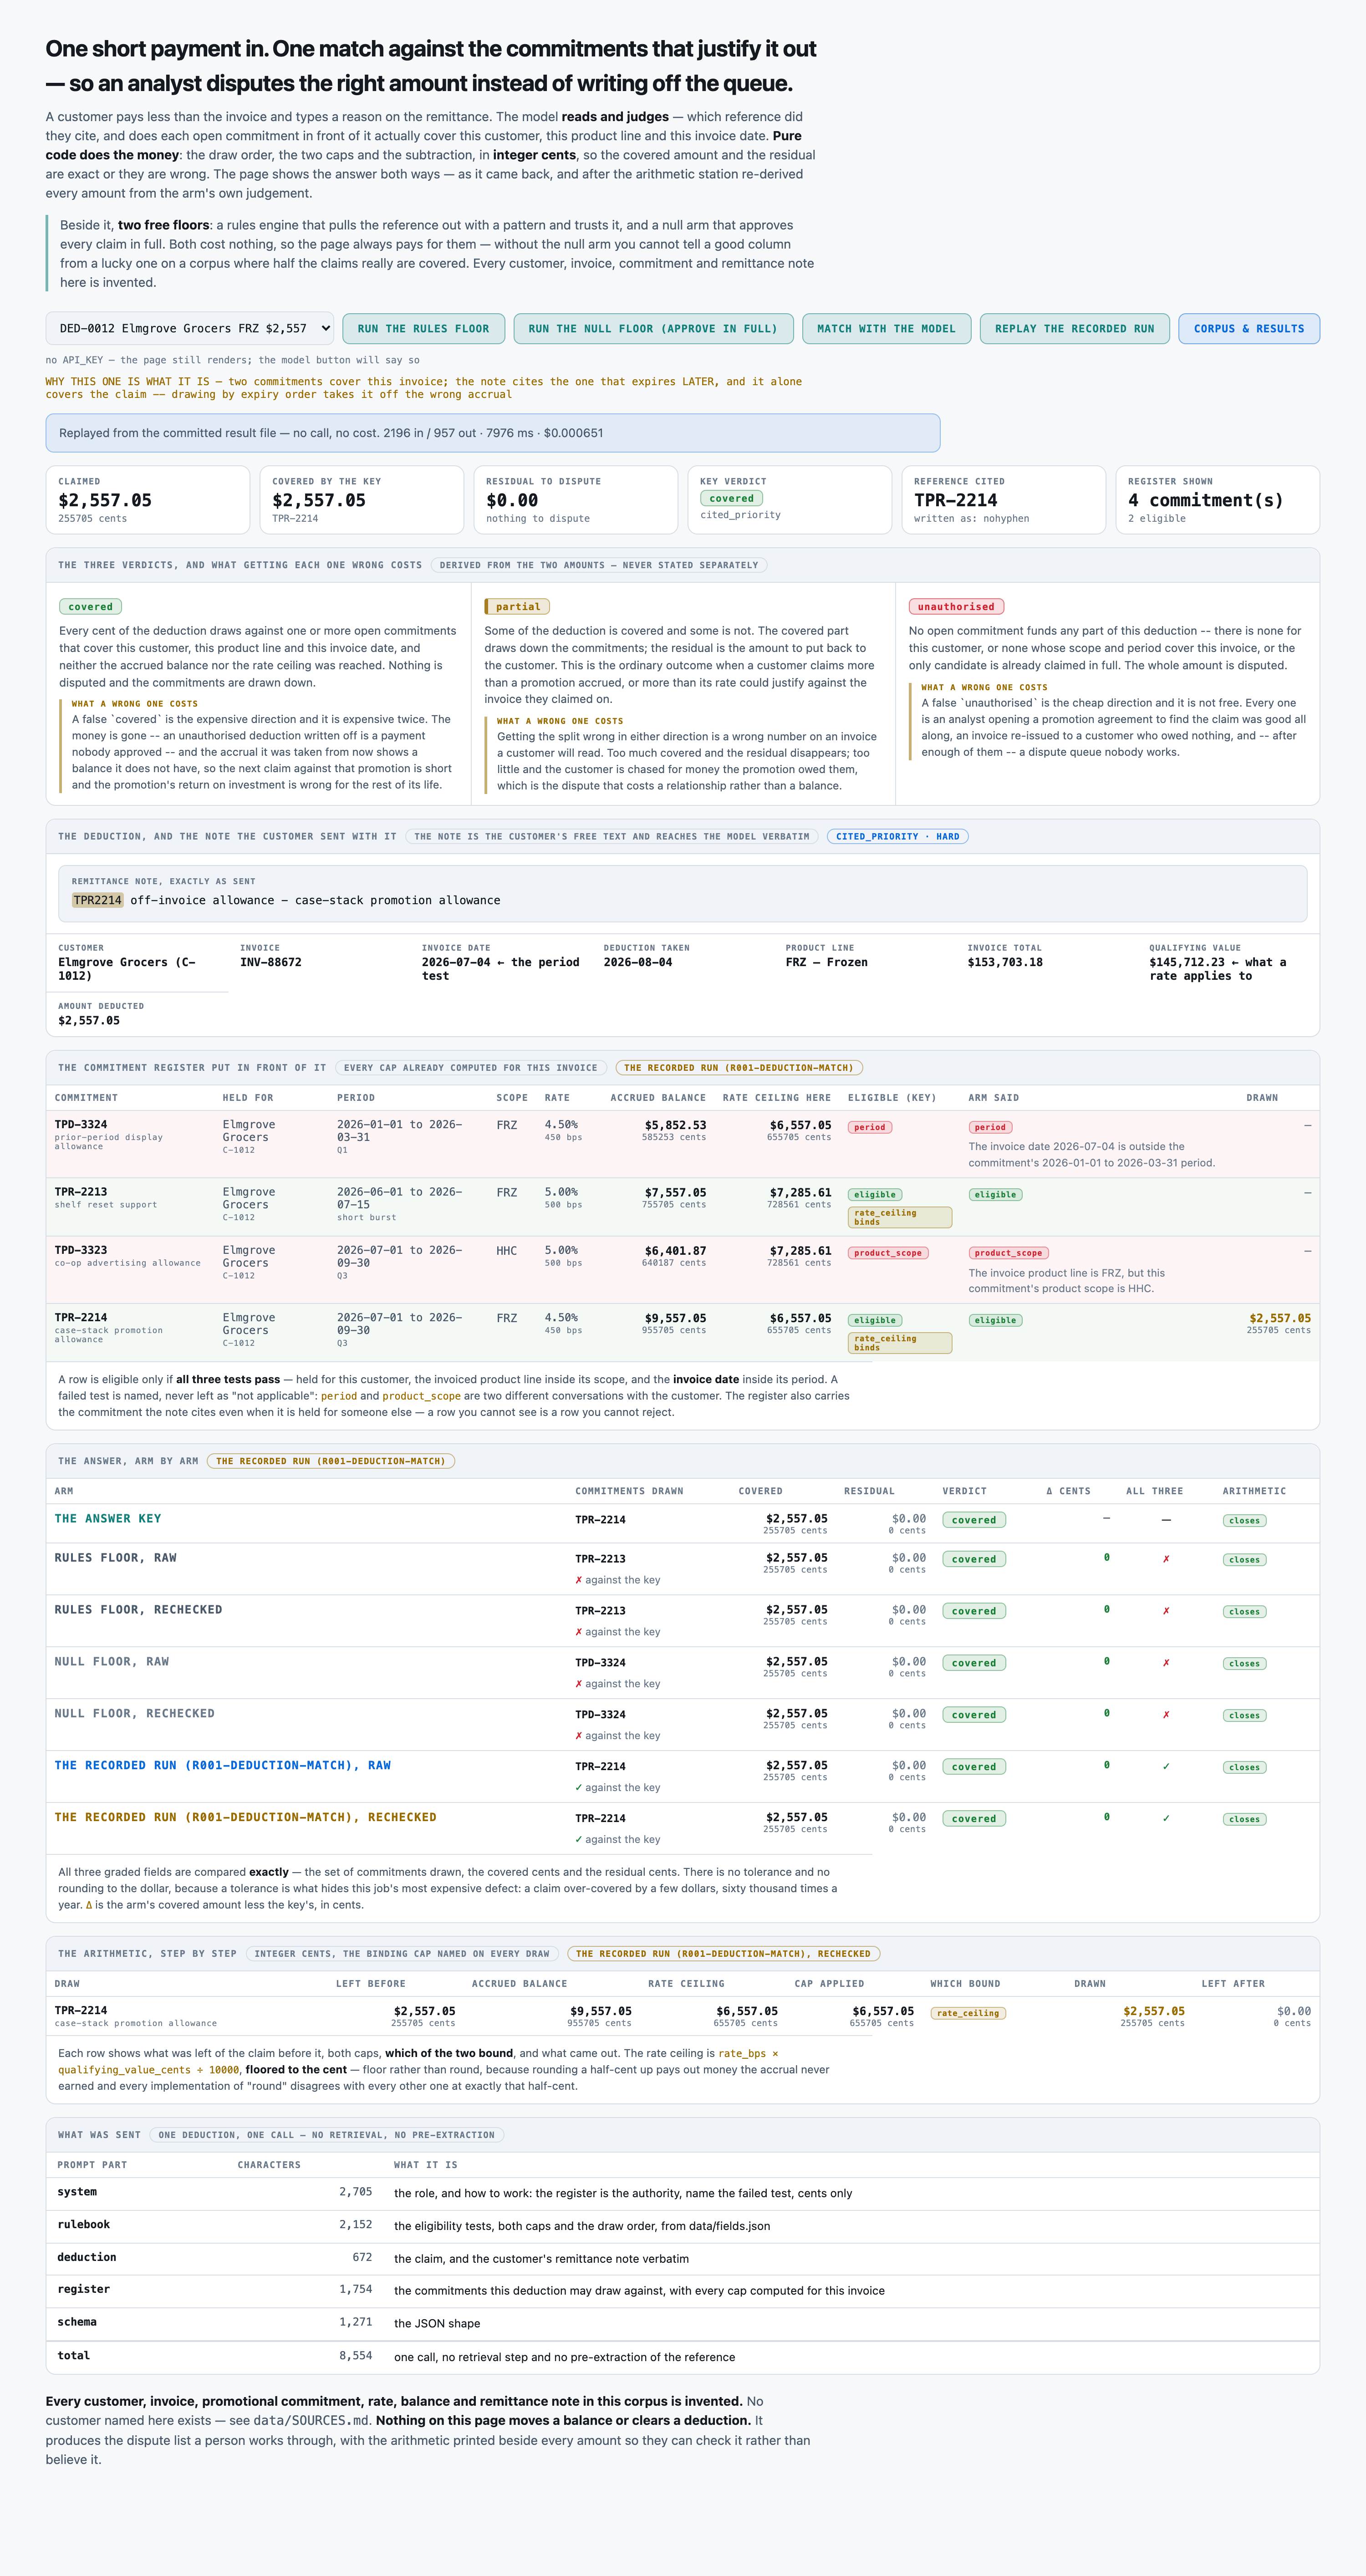This screenshot has width=1366, height=2576.
Task: Select the TPR2214 highlighted reference in remittance note
Action: coord(97,900)
